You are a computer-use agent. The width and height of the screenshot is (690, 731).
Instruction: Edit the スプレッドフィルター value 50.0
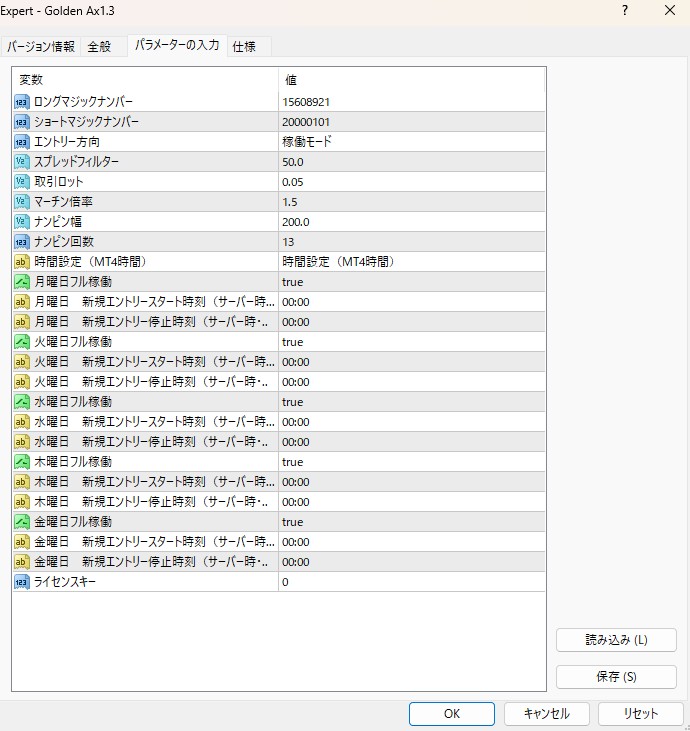(412, 162)
